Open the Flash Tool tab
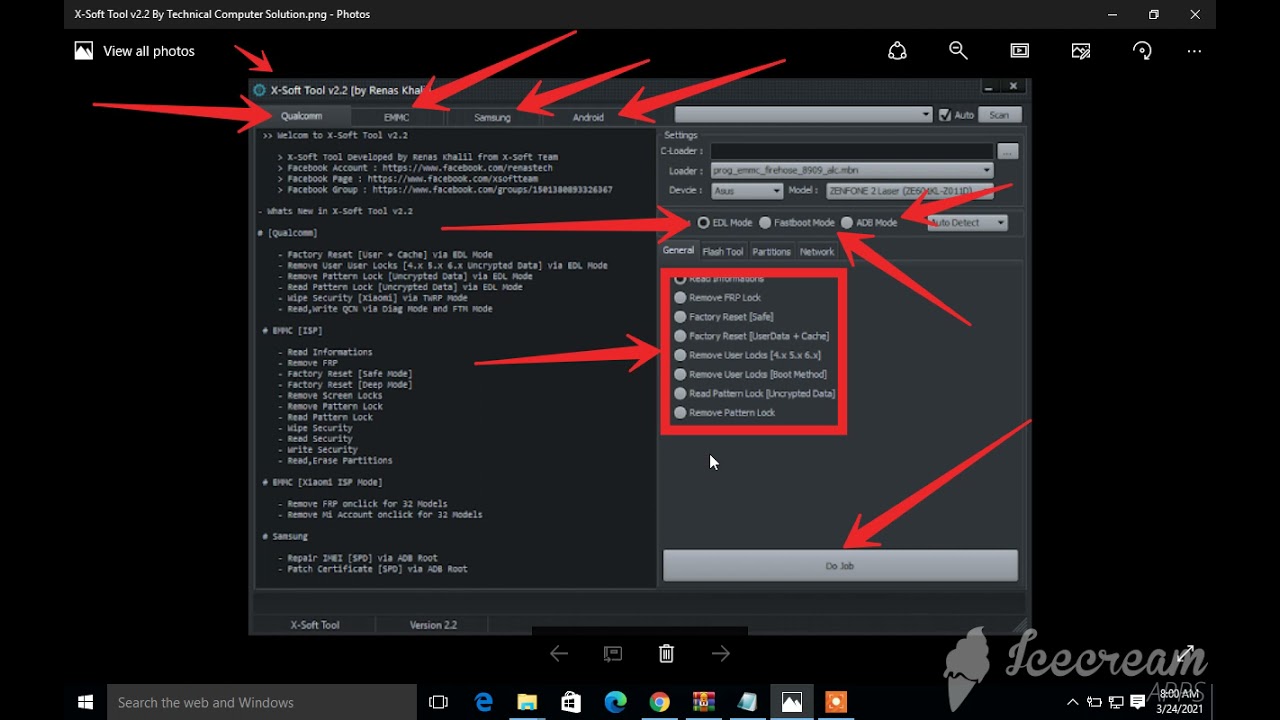The height and width of the screenshot is (720, 1280). click(x=722, y=252)
